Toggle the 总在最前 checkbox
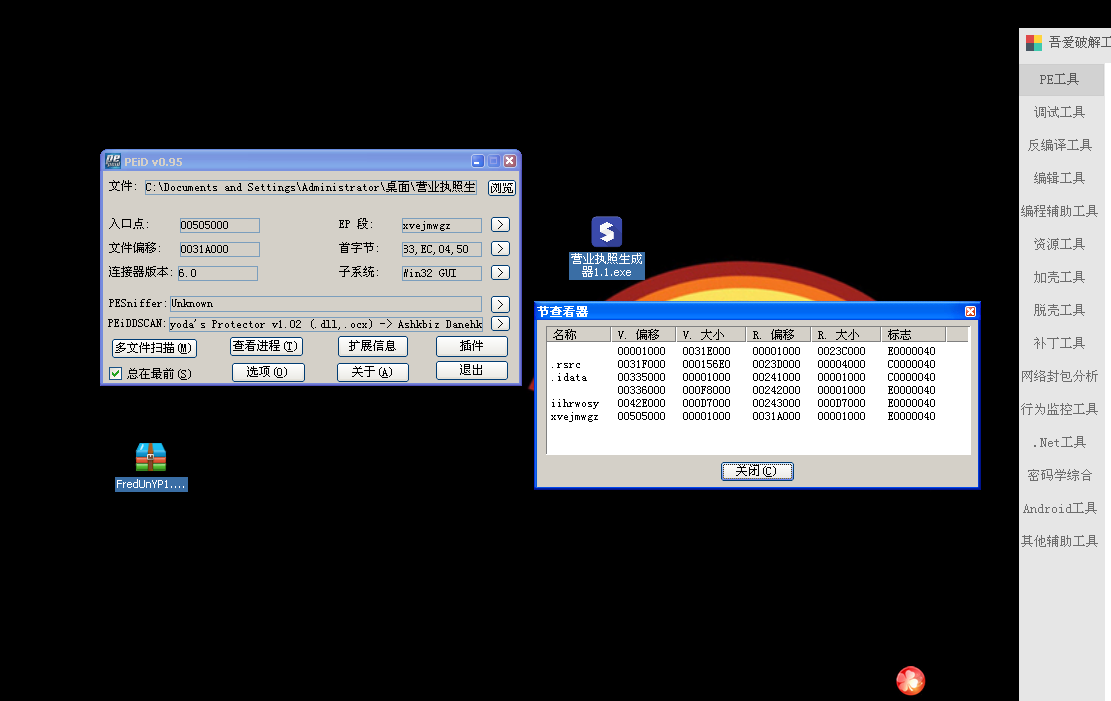1111x701 pixels. [x=115, y=374]
